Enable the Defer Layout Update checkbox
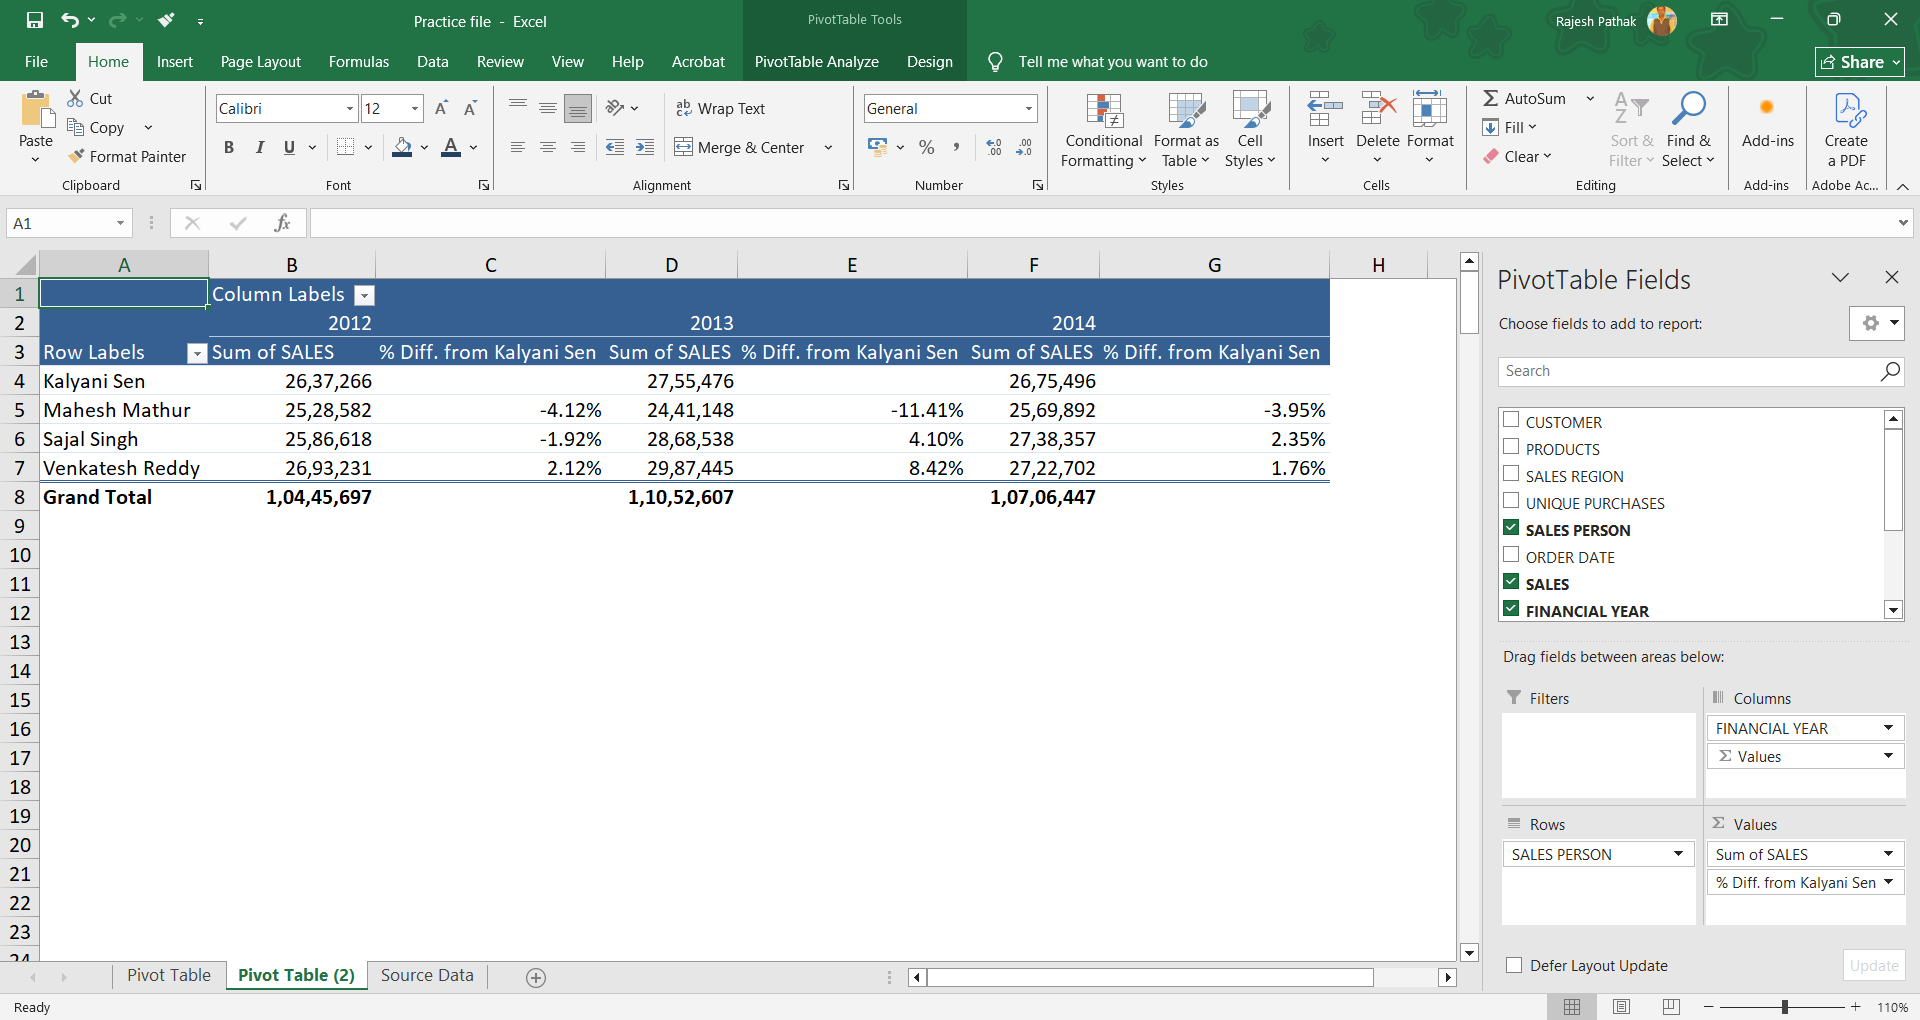 [x=1514, y=965]
